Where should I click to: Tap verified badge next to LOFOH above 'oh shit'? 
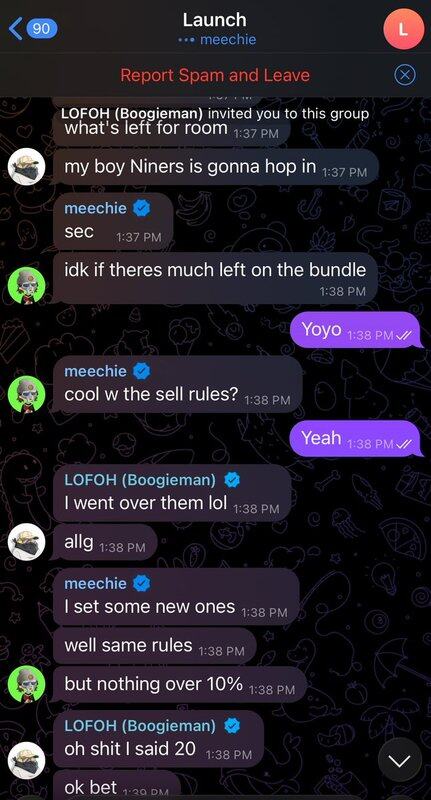click(x=232, y=726)
